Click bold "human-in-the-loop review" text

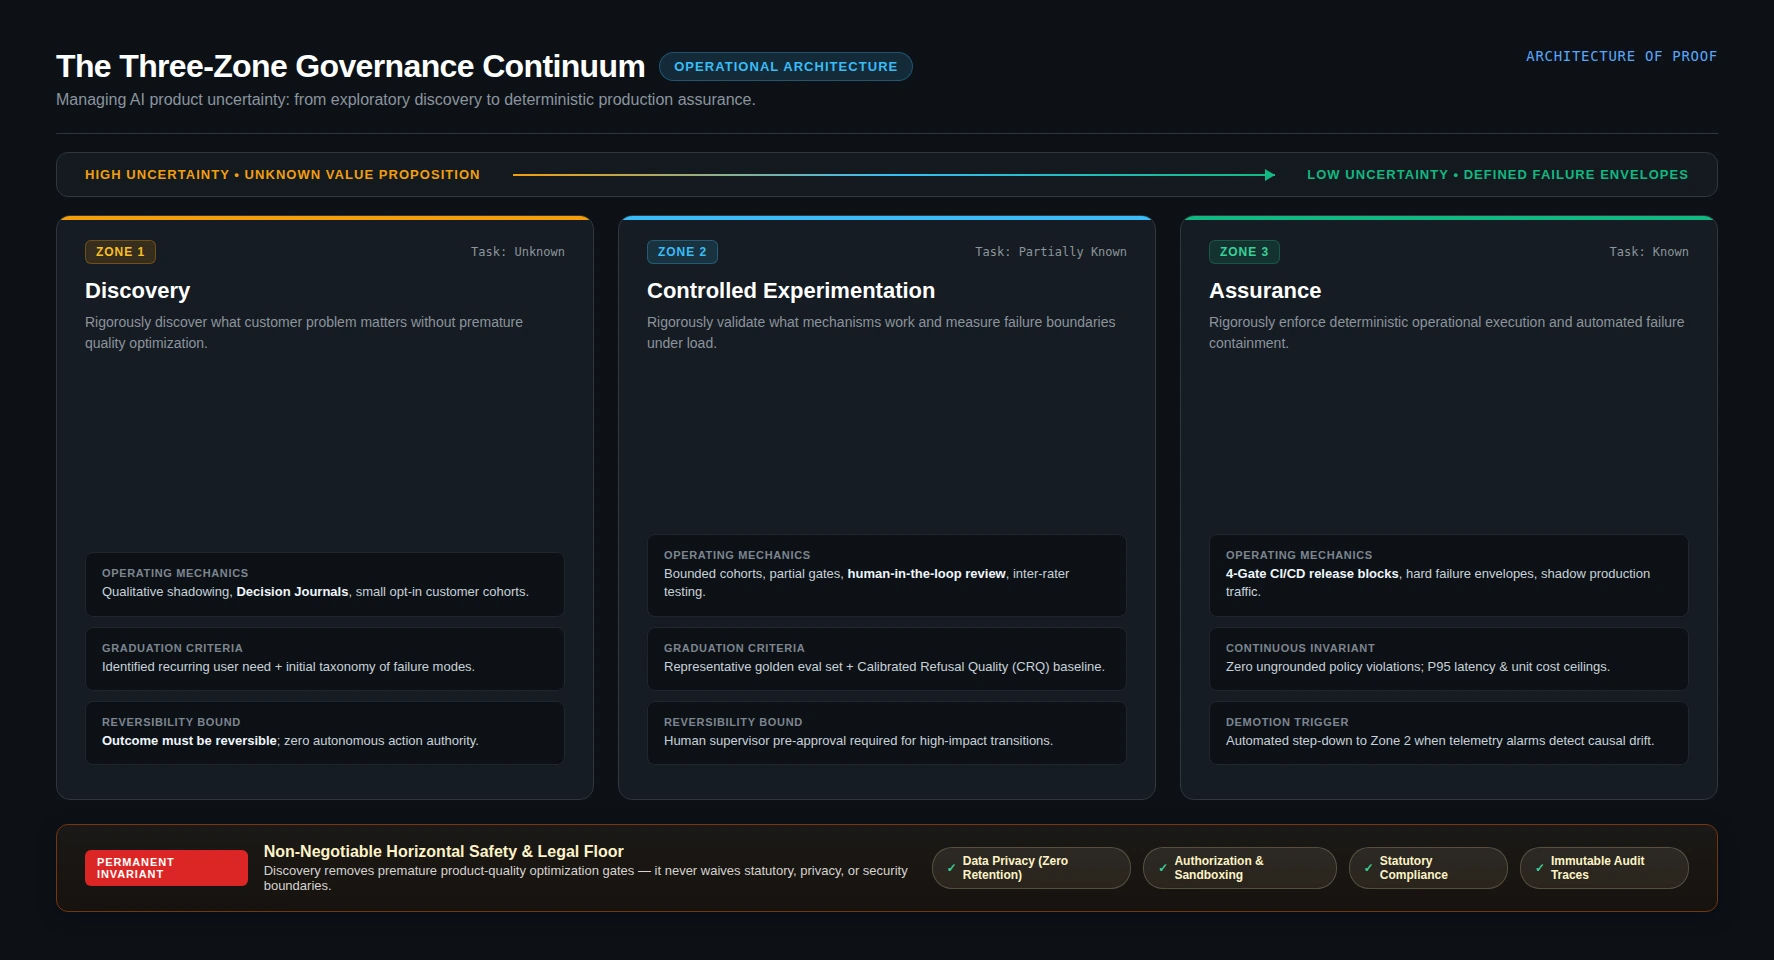(x=926, y=574)
